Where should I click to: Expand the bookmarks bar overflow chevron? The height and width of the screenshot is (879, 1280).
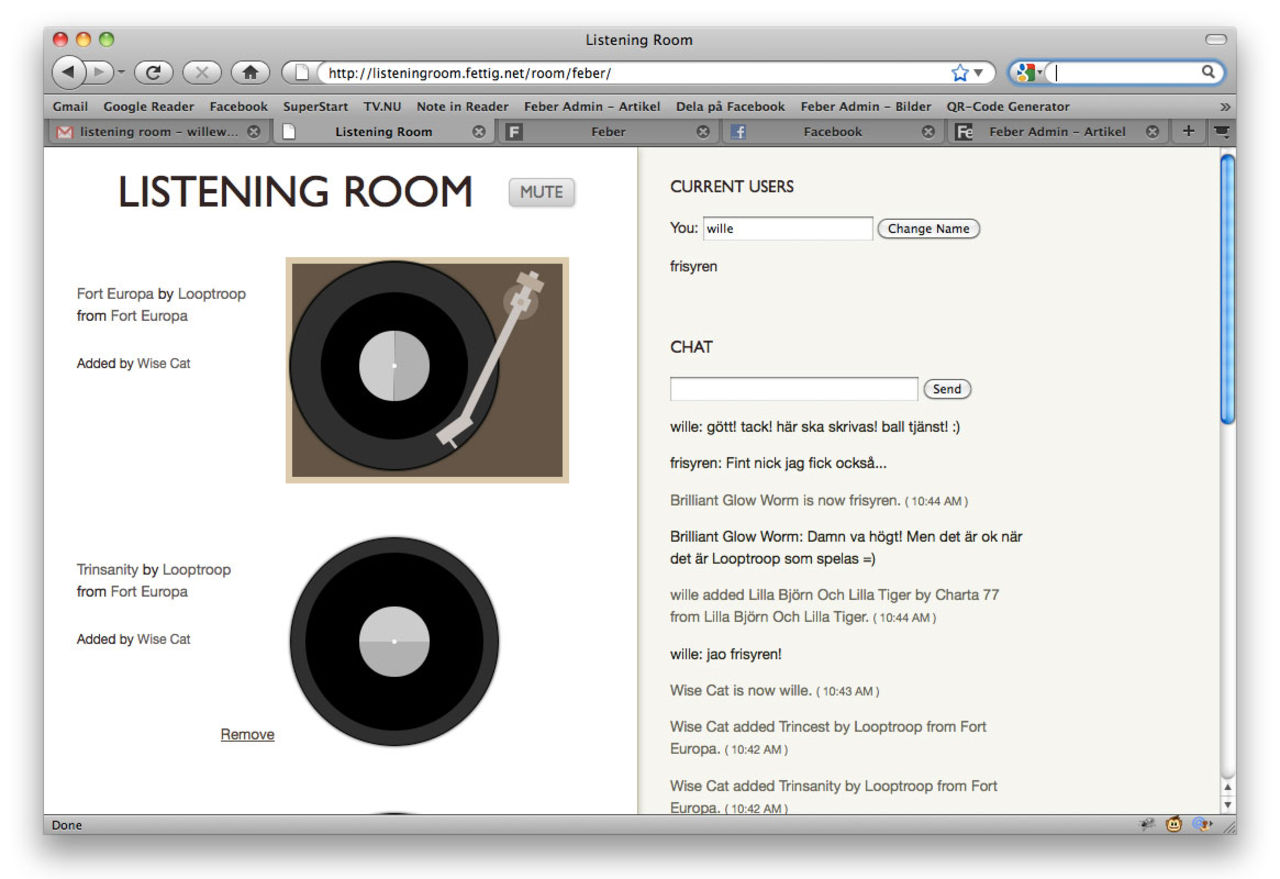point(1225,106)
